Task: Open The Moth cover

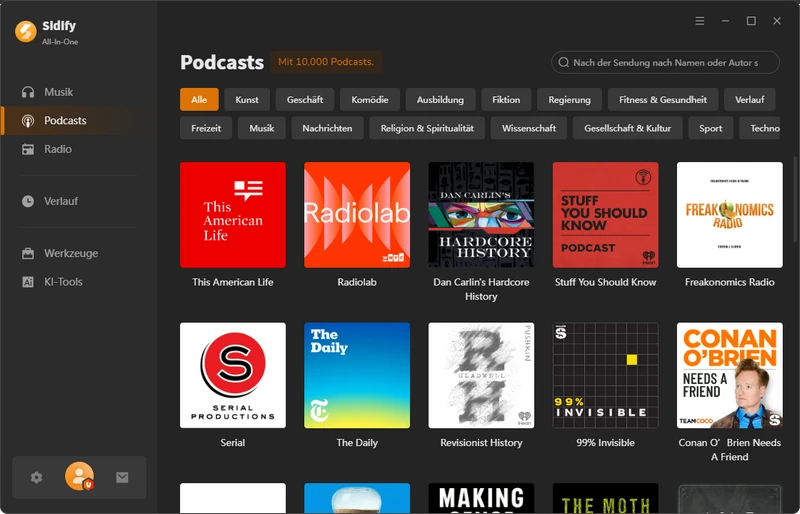Action: 606,498
